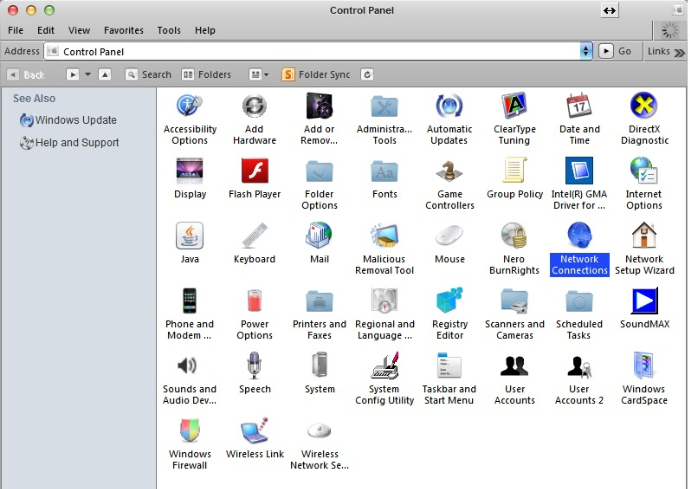Open Scheduled Tasks folder
This screenshot has height=489, width=690.
tap(579, 314)
